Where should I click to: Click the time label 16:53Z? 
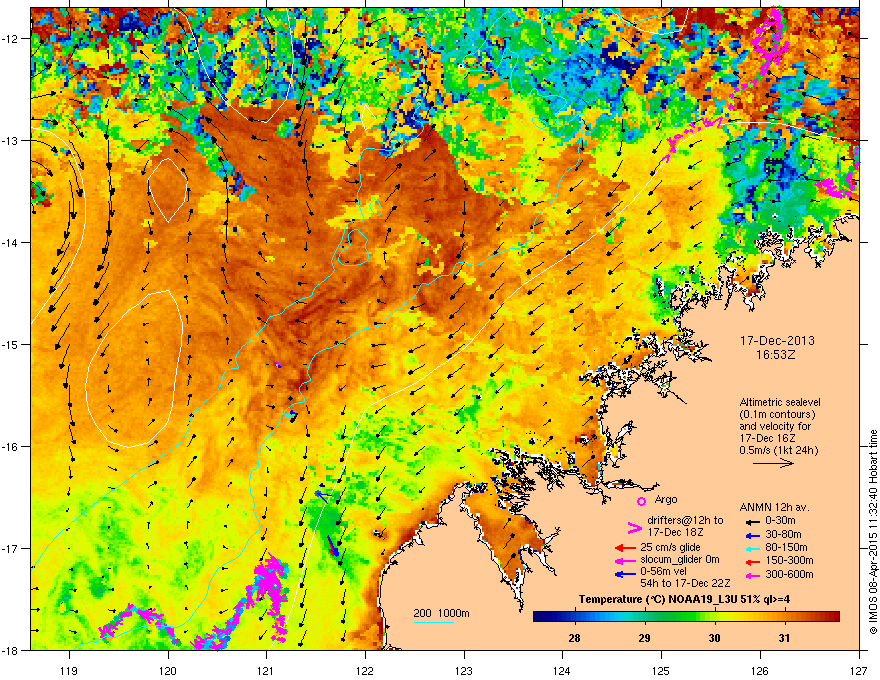pyautogui.click(x=776, y=355)
